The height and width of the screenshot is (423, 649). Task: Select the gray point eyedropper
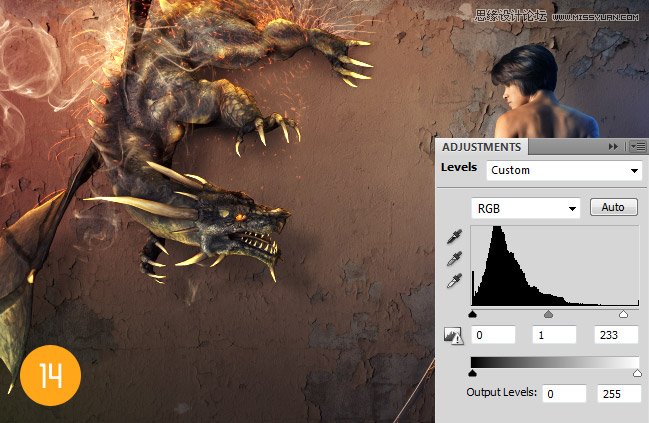tap(452, 260)
